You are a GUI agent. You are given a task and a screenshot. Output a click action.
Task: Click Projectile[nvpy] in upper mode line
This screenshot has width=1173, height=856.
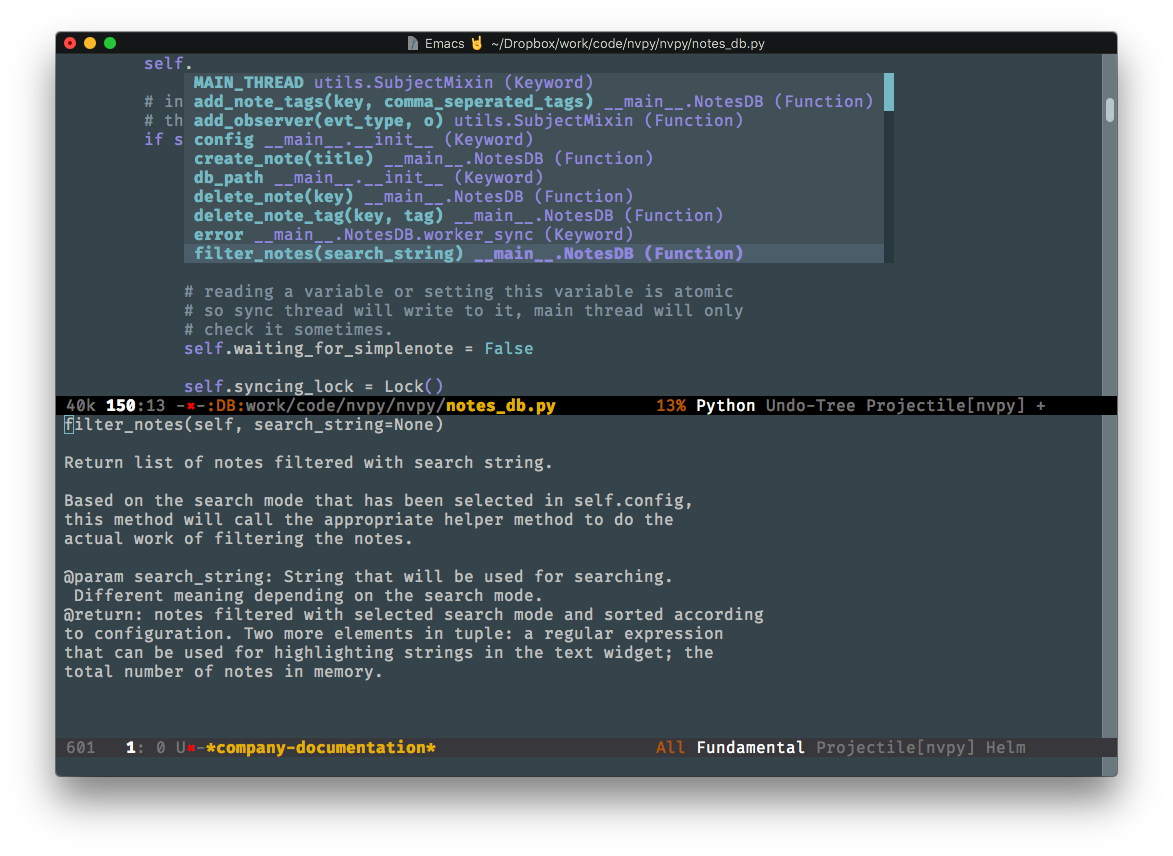(x=945, y=406)
